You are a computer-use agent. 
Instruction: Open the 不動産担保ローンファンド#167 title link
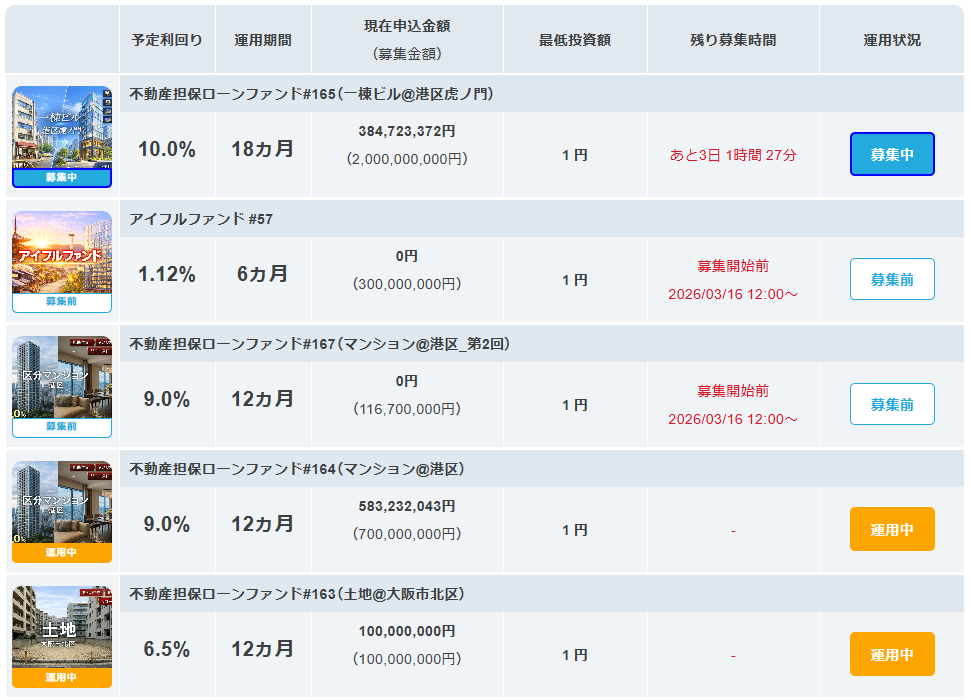[320, 344]
